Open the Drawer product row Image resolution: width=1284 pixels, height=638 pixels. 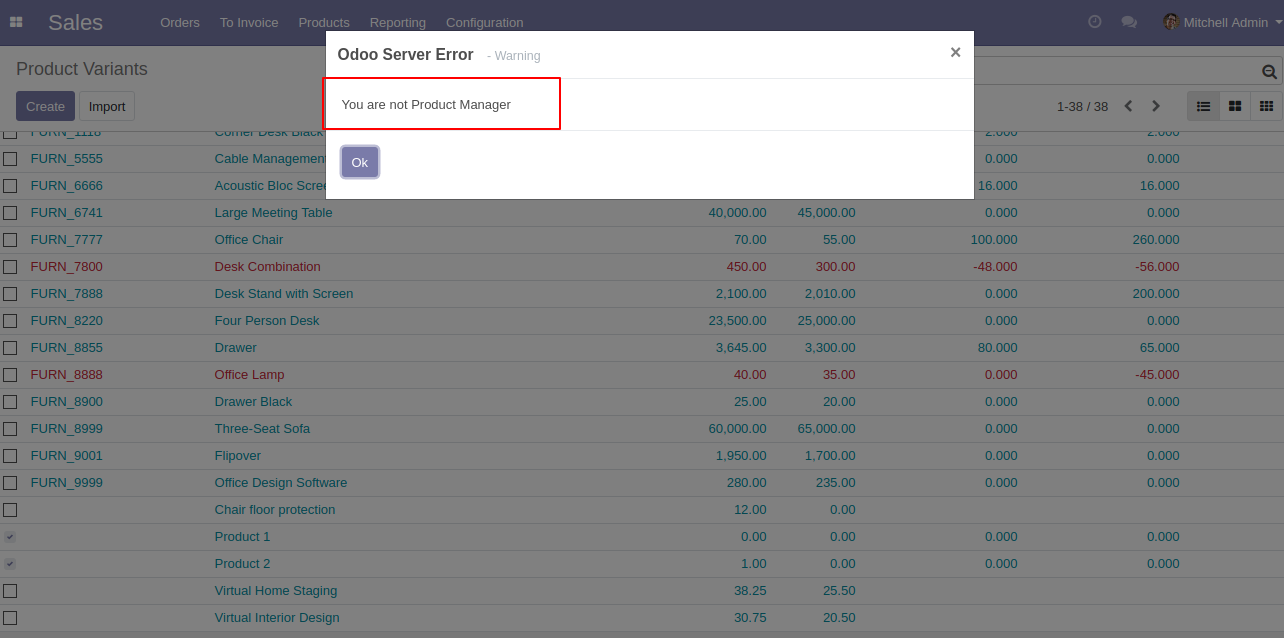click(642, 348)
